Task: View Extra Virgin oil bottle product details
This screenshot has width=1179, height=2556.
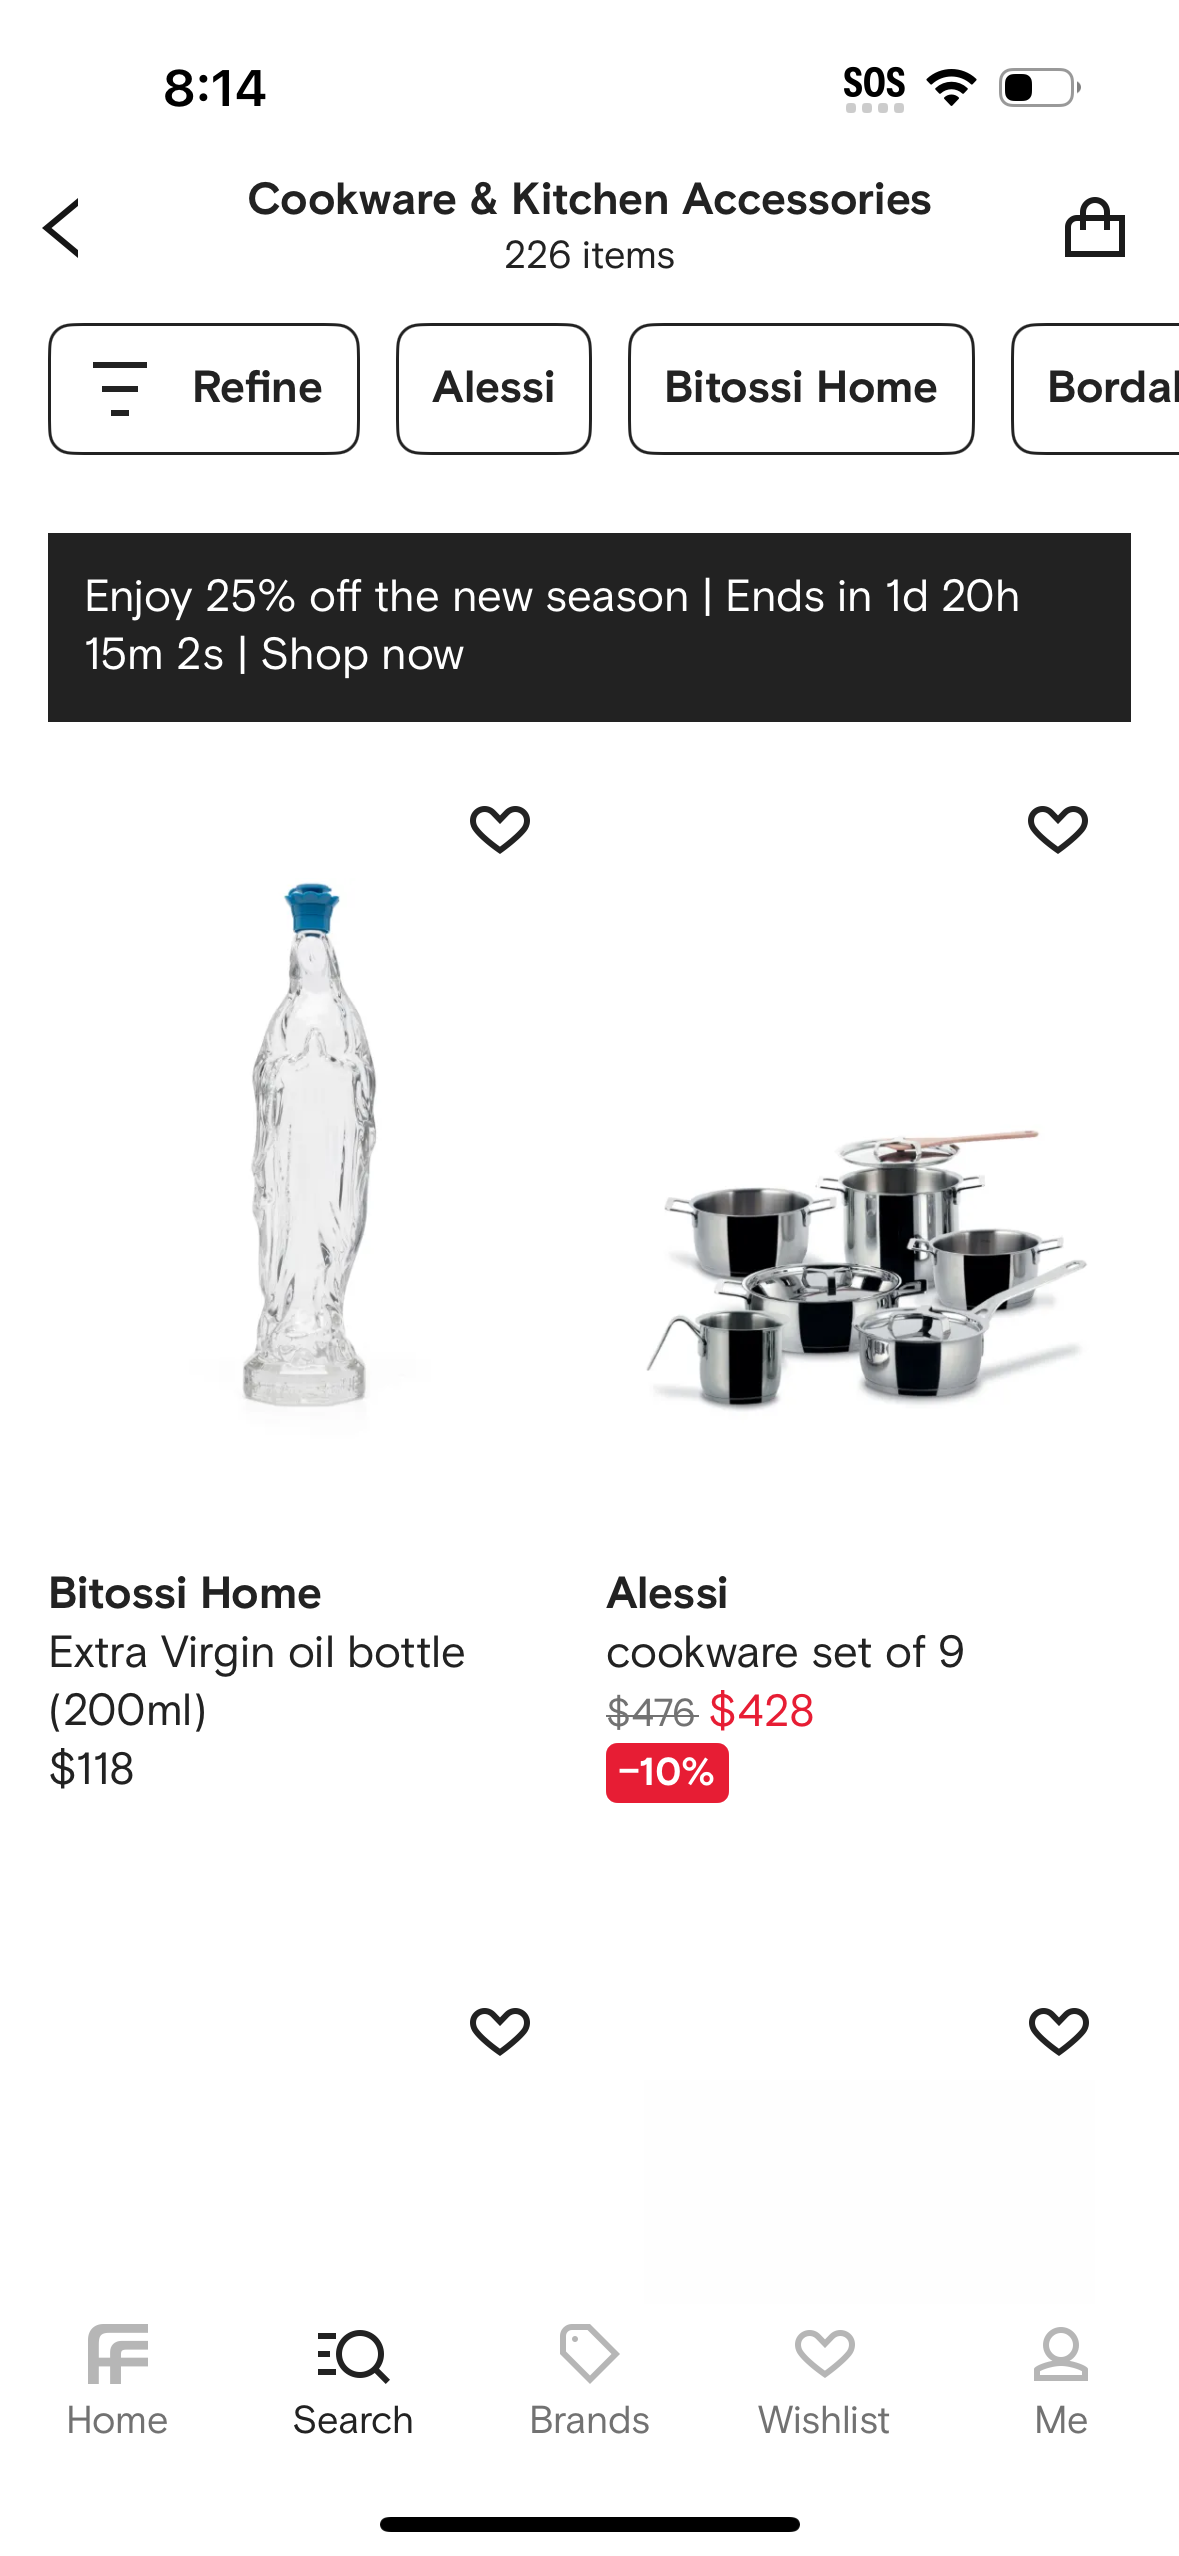Action: [x=257, y=1680]
